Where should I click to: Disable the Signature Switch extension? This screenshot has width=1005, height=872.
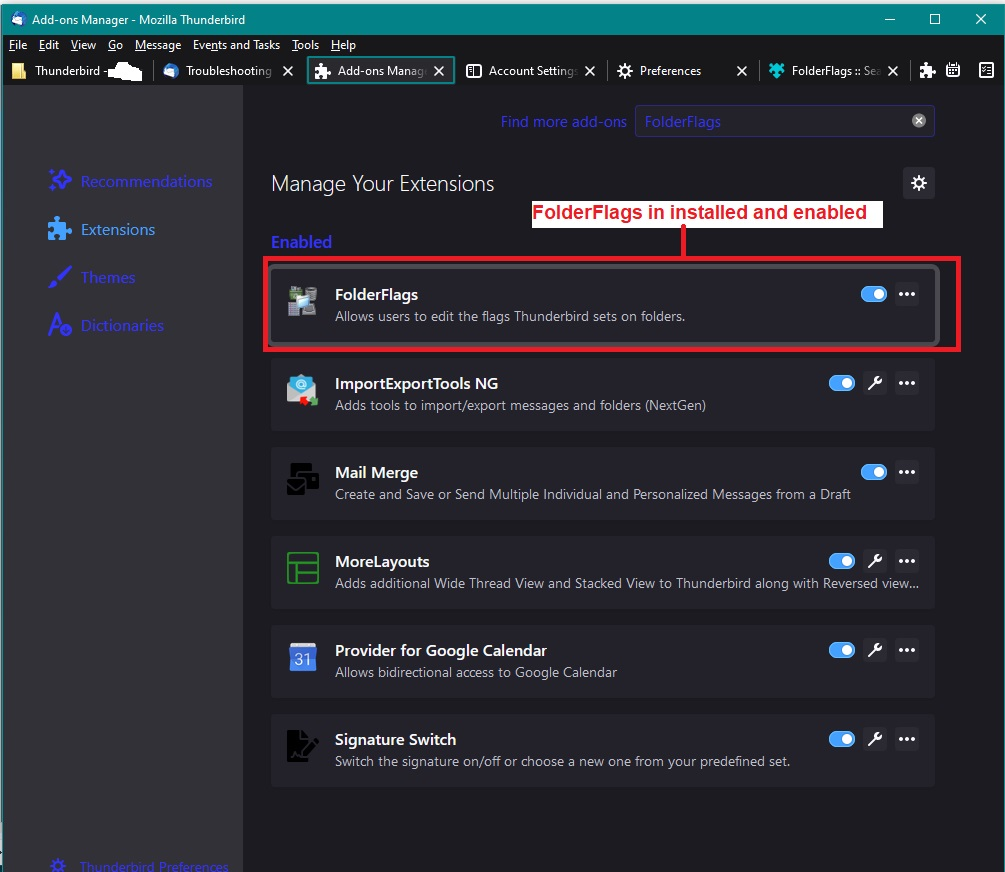(x=841, y=739)
